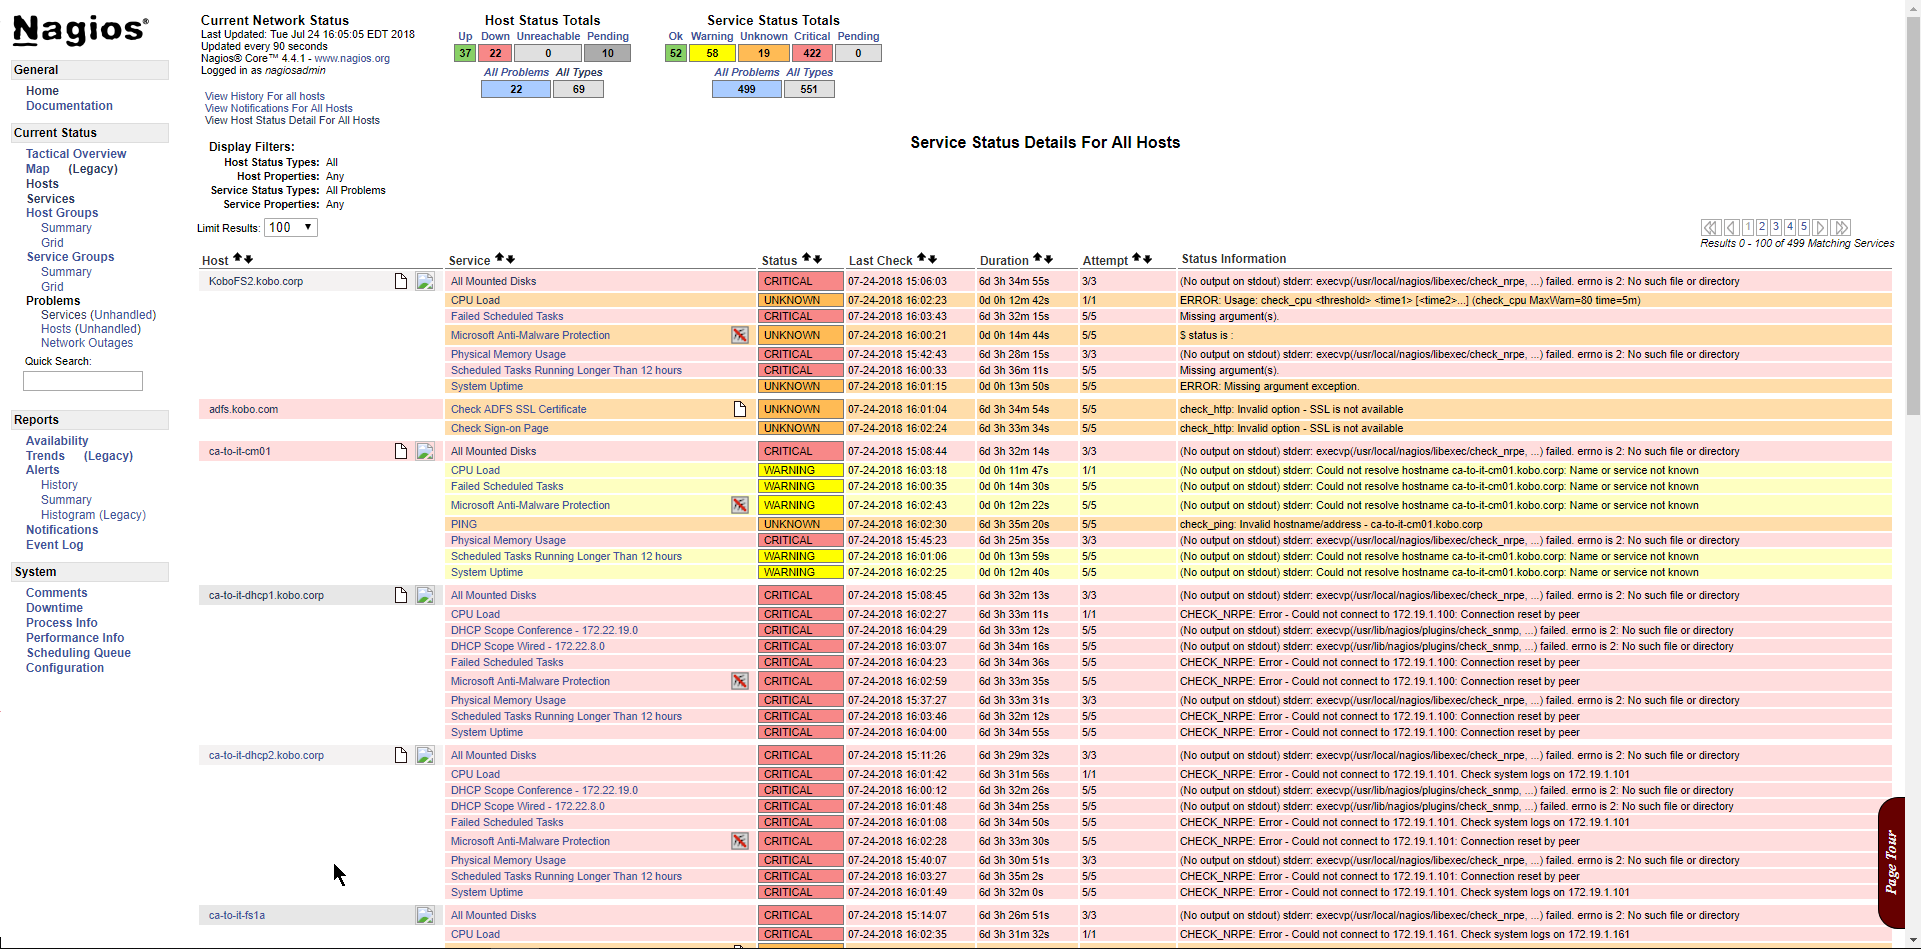The image size is (1921, 949).
Task: Go to next results page arrow
Action: click(1820, 228)
